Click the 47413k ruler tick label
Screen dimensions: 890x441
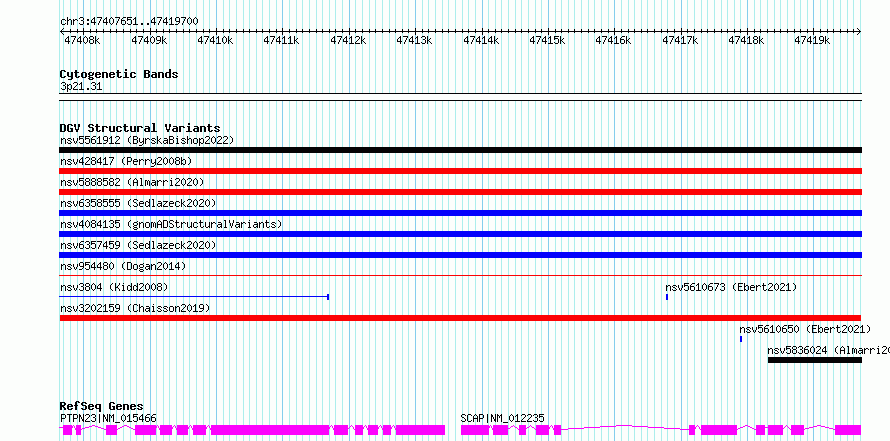tap(414, 40)
